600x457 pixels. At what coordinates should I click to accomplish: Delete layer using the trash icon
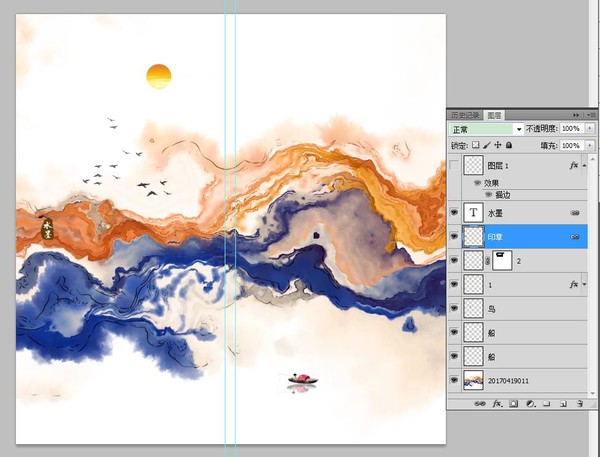(x=580, y=403)
